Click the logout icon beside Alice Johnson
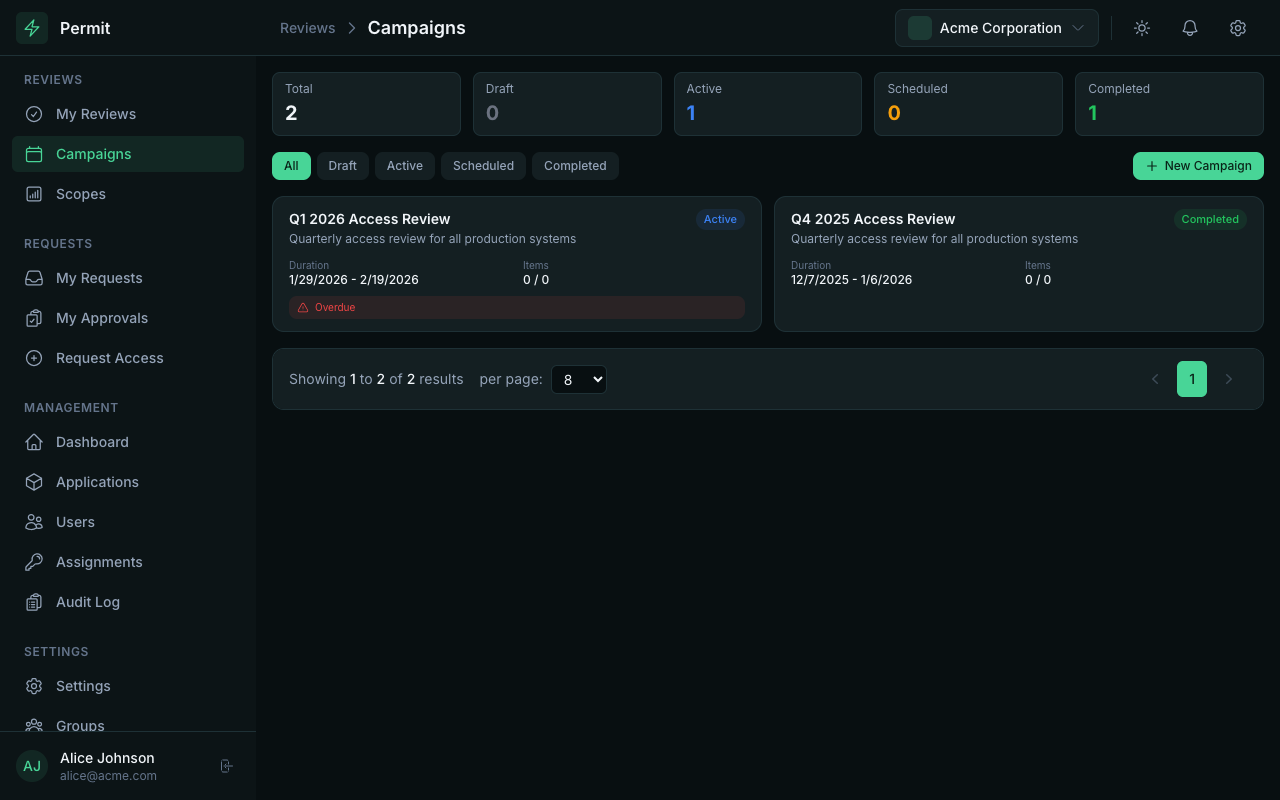 point(227,766)
